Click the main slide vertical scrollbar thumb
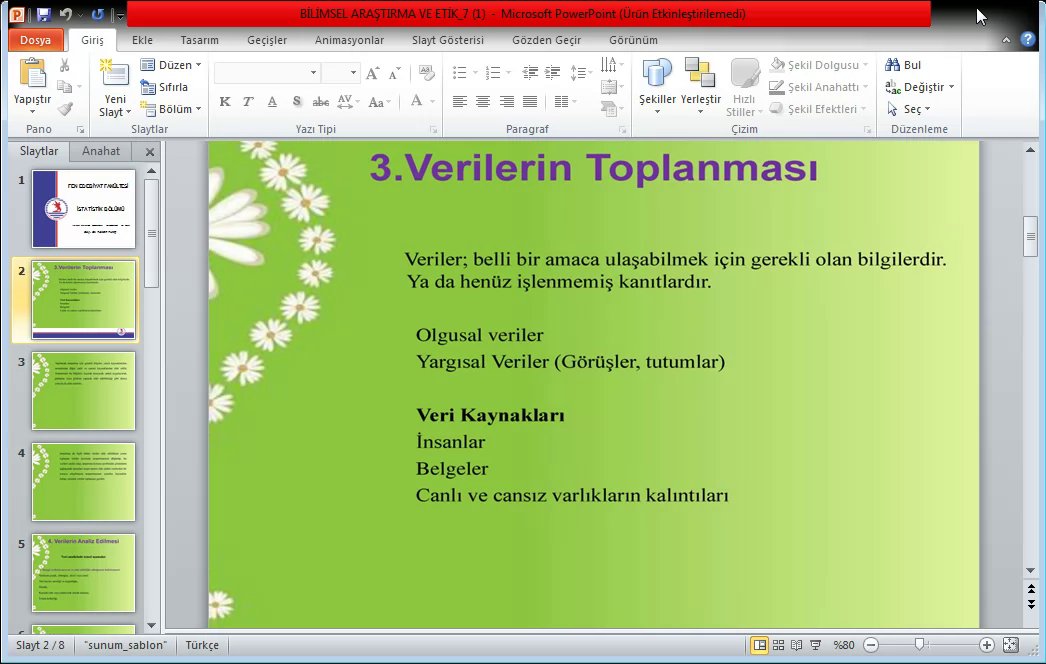1046x664 pixels. pyautogui.click(x=1031, y=236)
